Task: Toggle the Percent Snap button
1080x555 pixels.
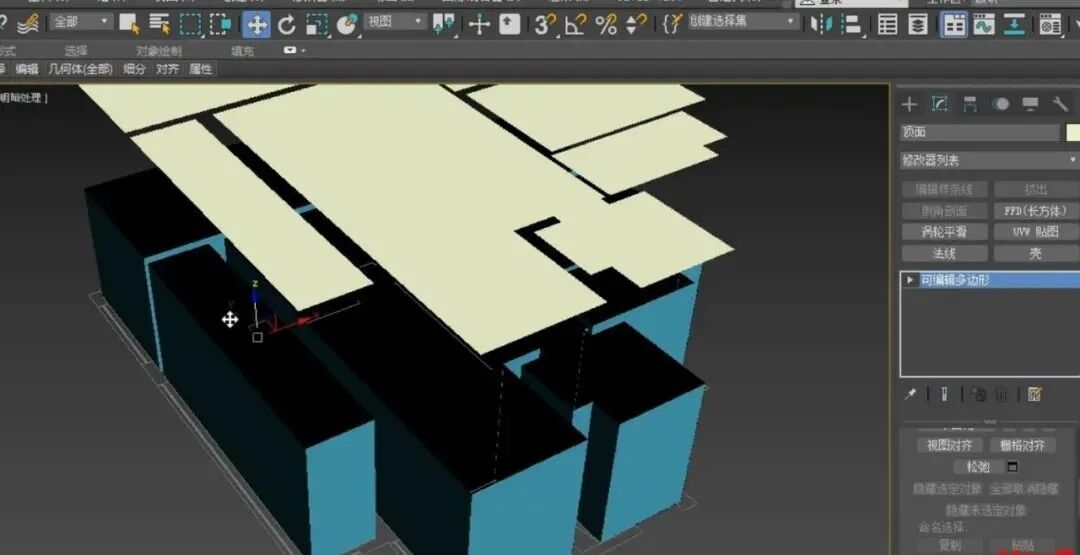Action: (605, 25)
